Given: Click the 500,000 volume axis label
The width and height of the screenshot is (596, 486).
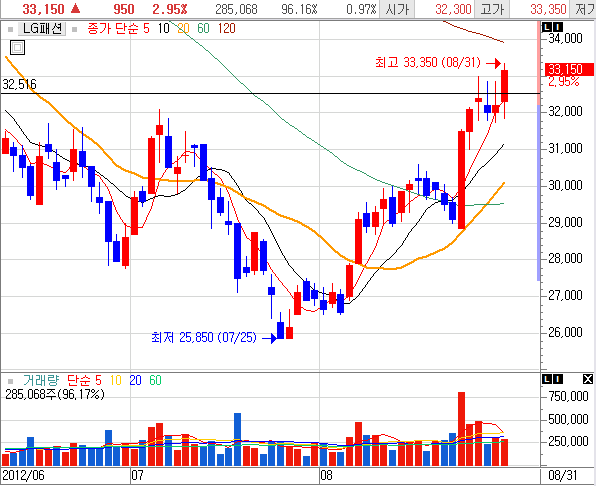Looking at the screenshot, I should (568, 419).
